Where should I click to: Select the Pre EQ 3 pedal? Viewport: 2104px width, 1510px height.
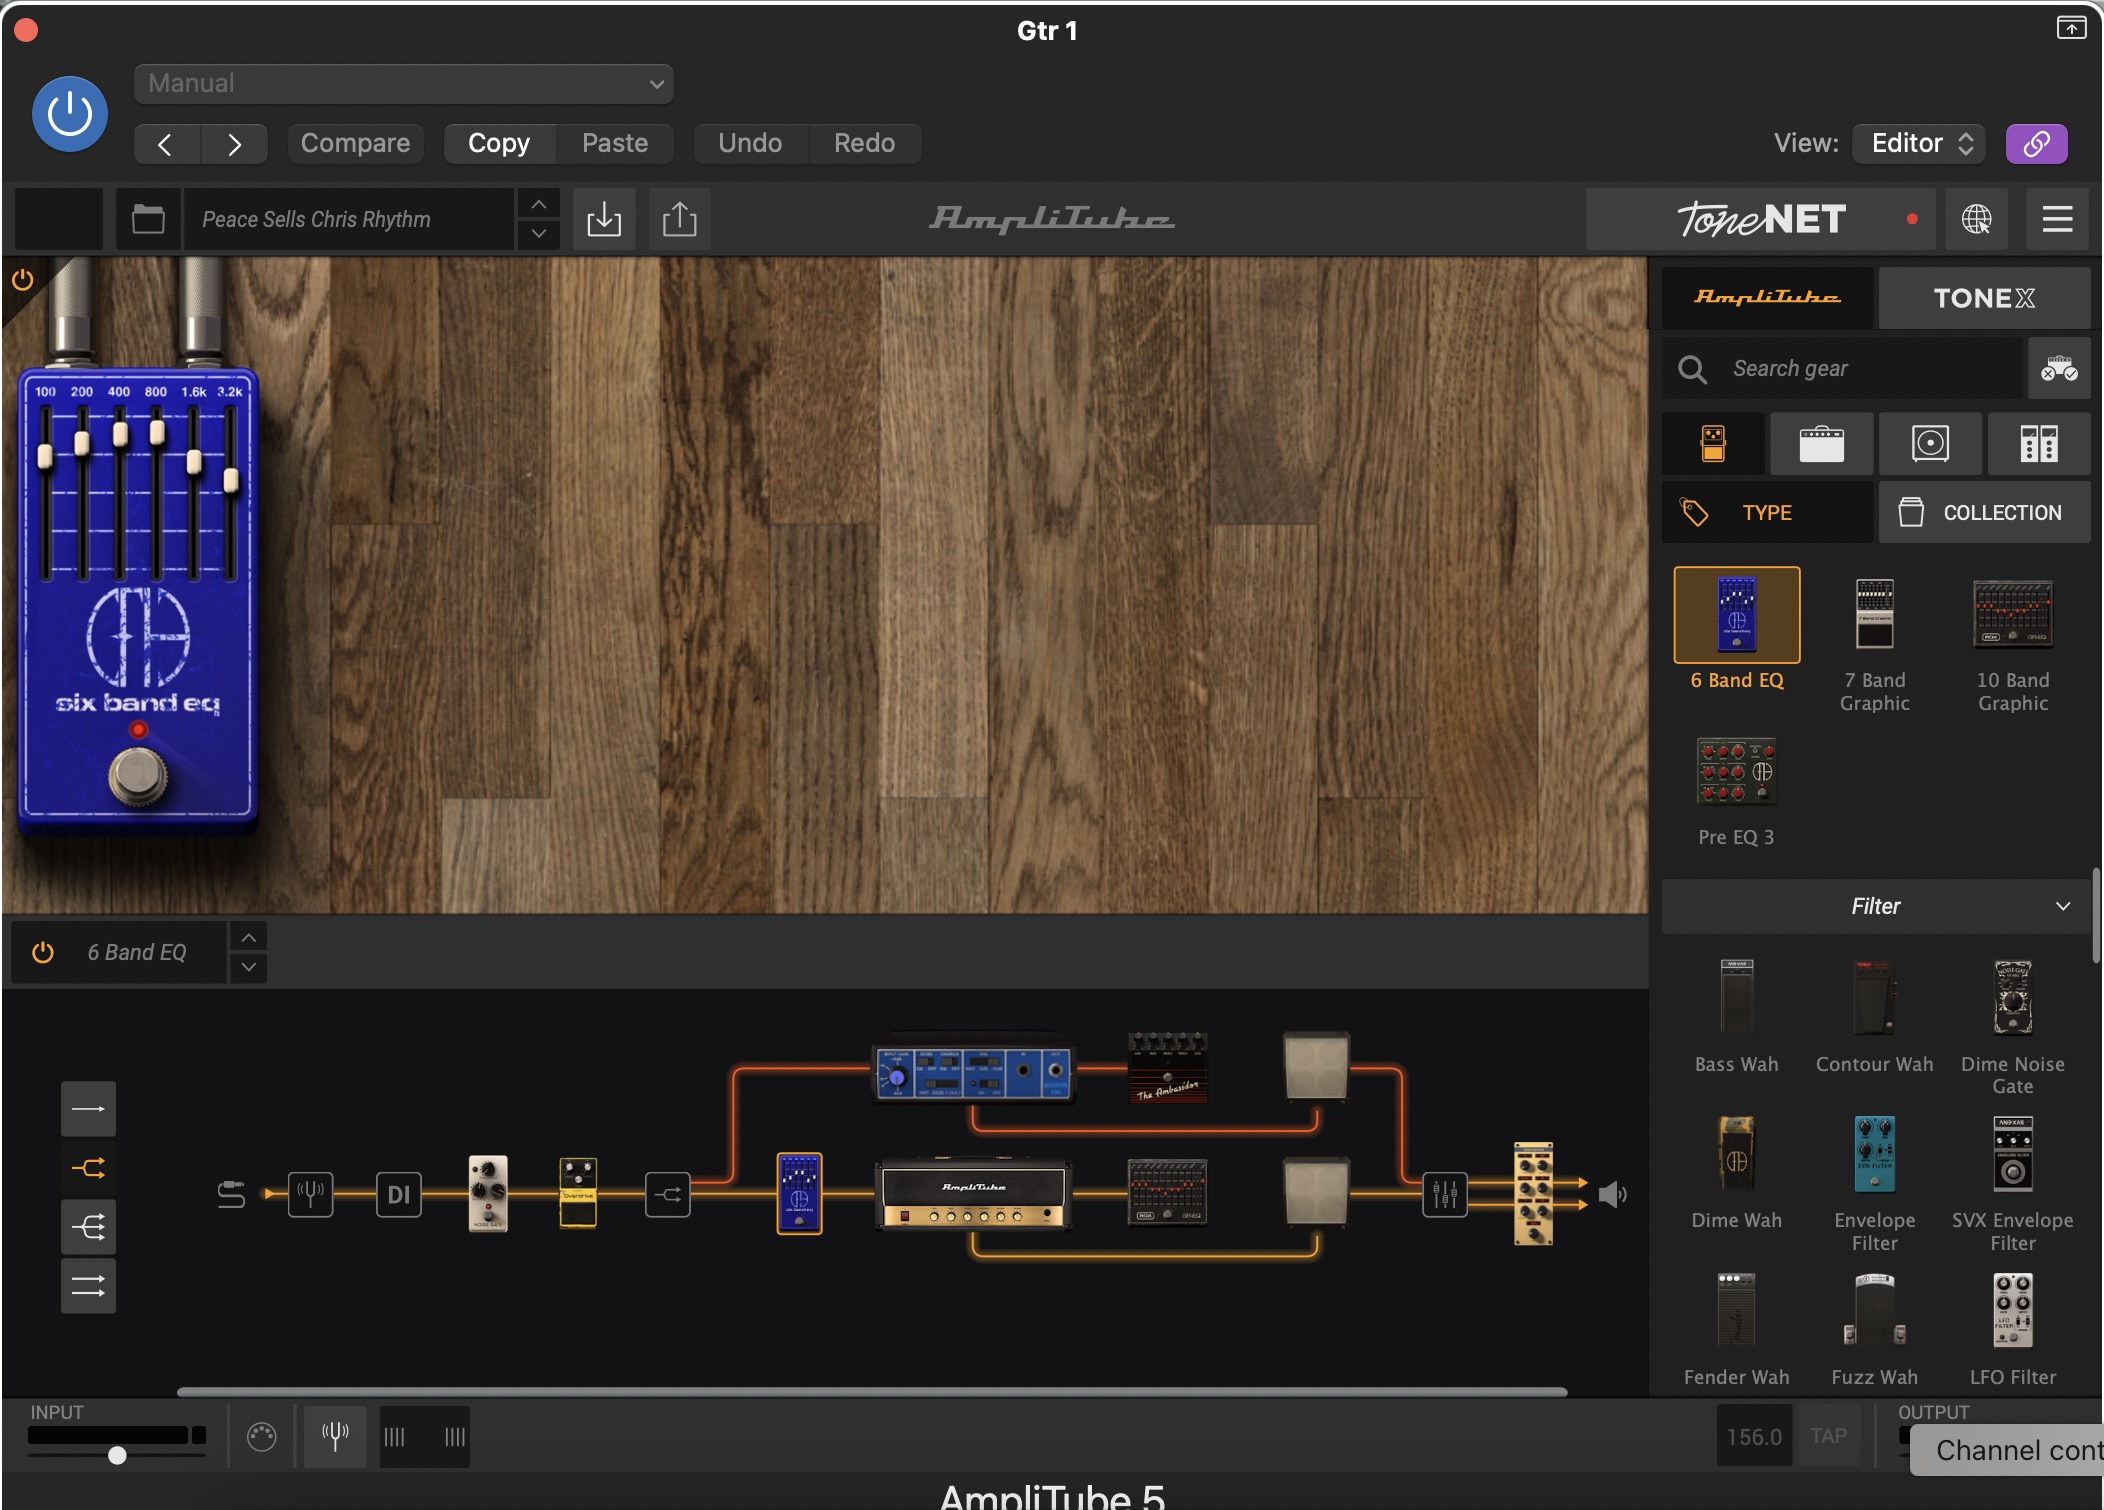[1736, 771]
